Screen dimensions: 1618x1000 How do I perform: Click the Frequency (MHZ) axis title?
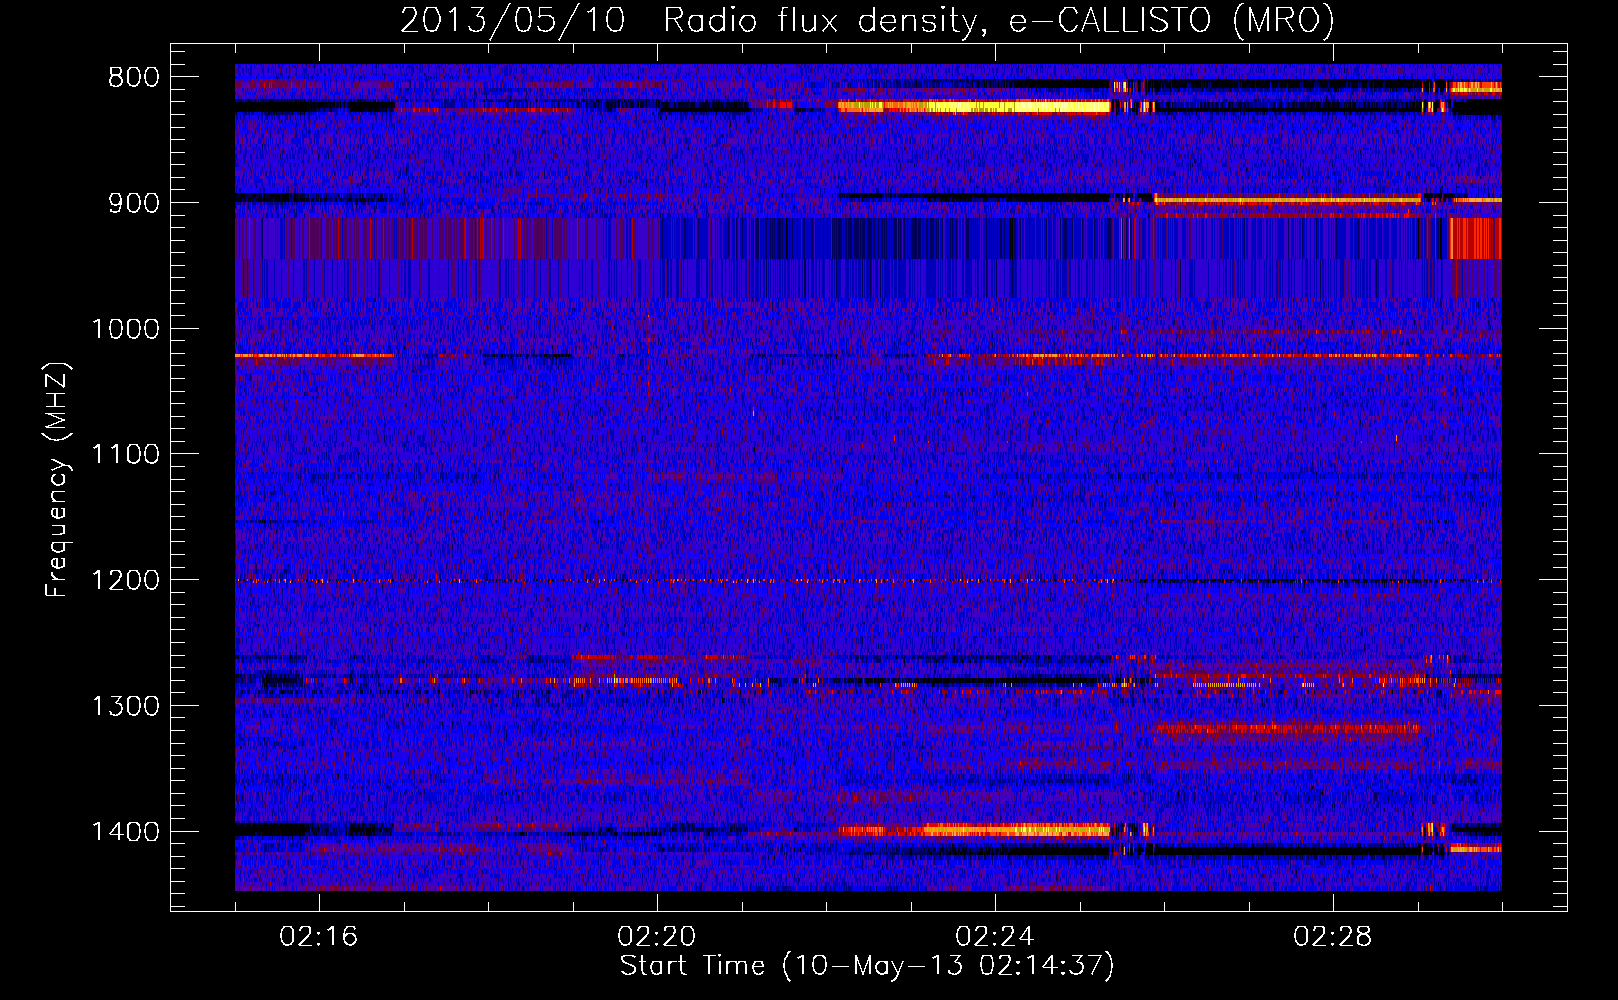tap(58, 480)
